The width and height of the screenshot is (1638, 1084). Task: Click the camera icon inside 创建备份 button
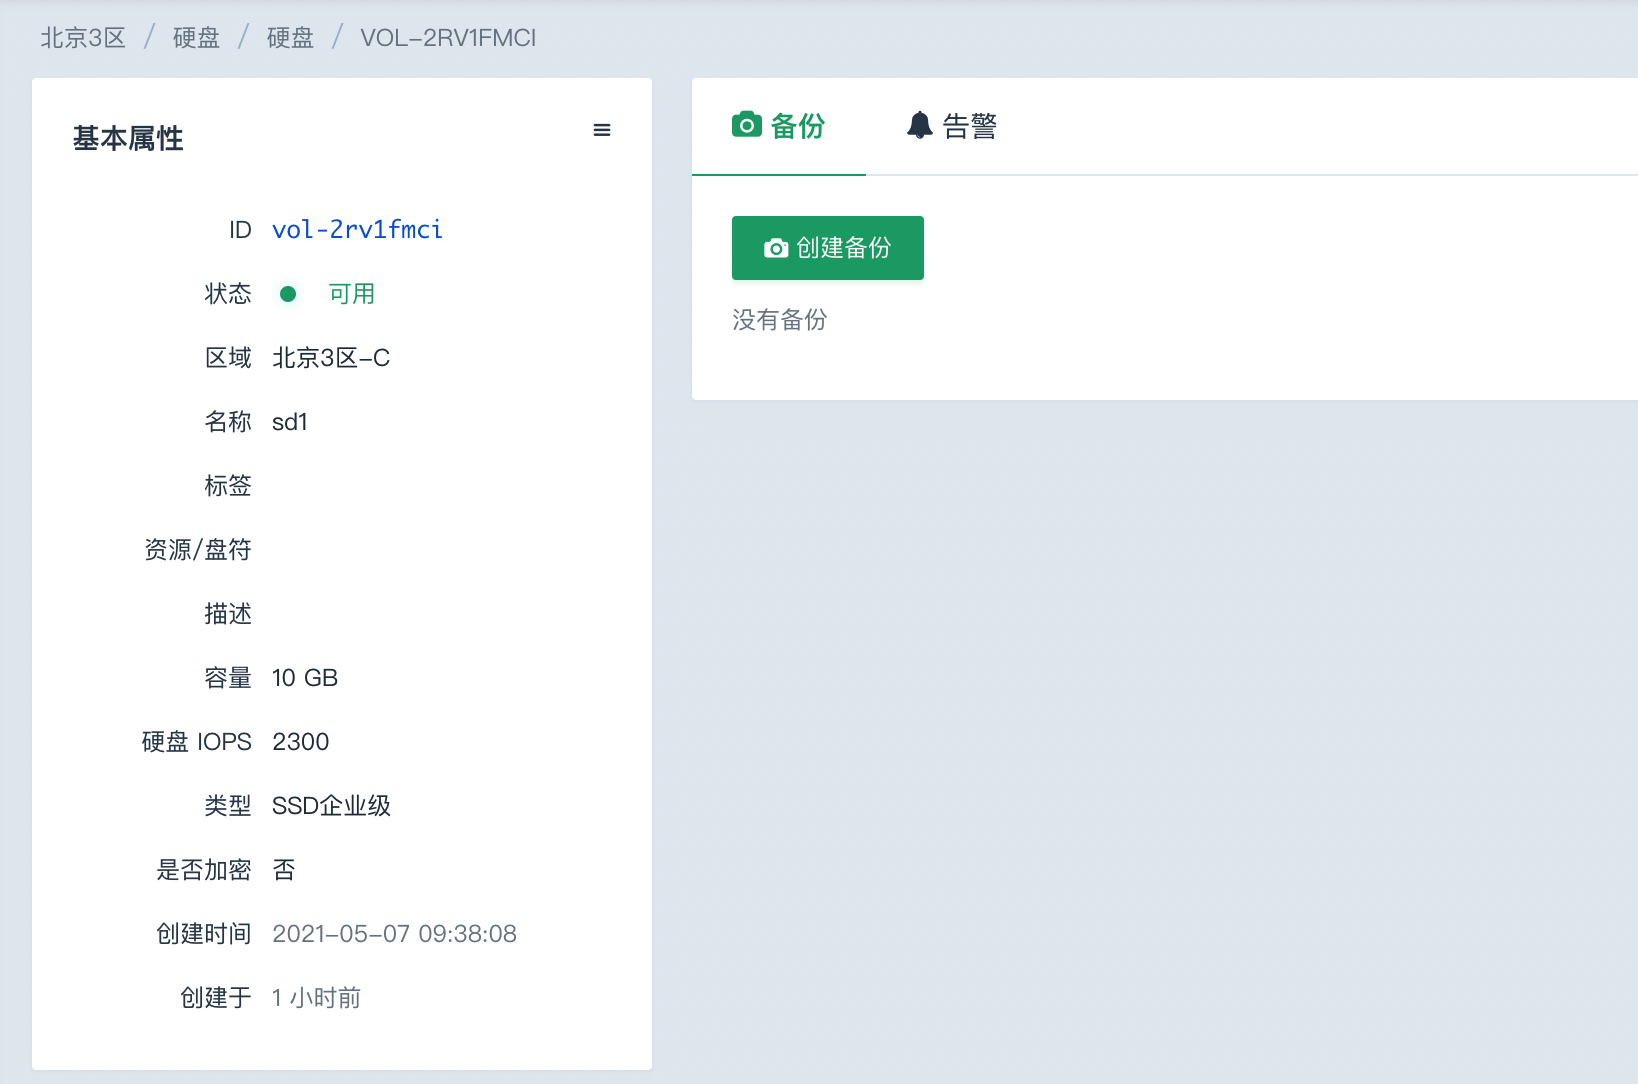click(775, 248)
